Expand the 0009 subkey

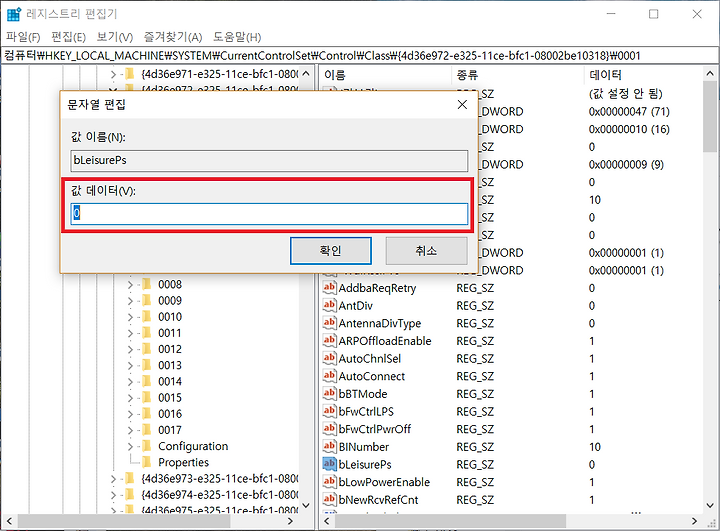130,301
